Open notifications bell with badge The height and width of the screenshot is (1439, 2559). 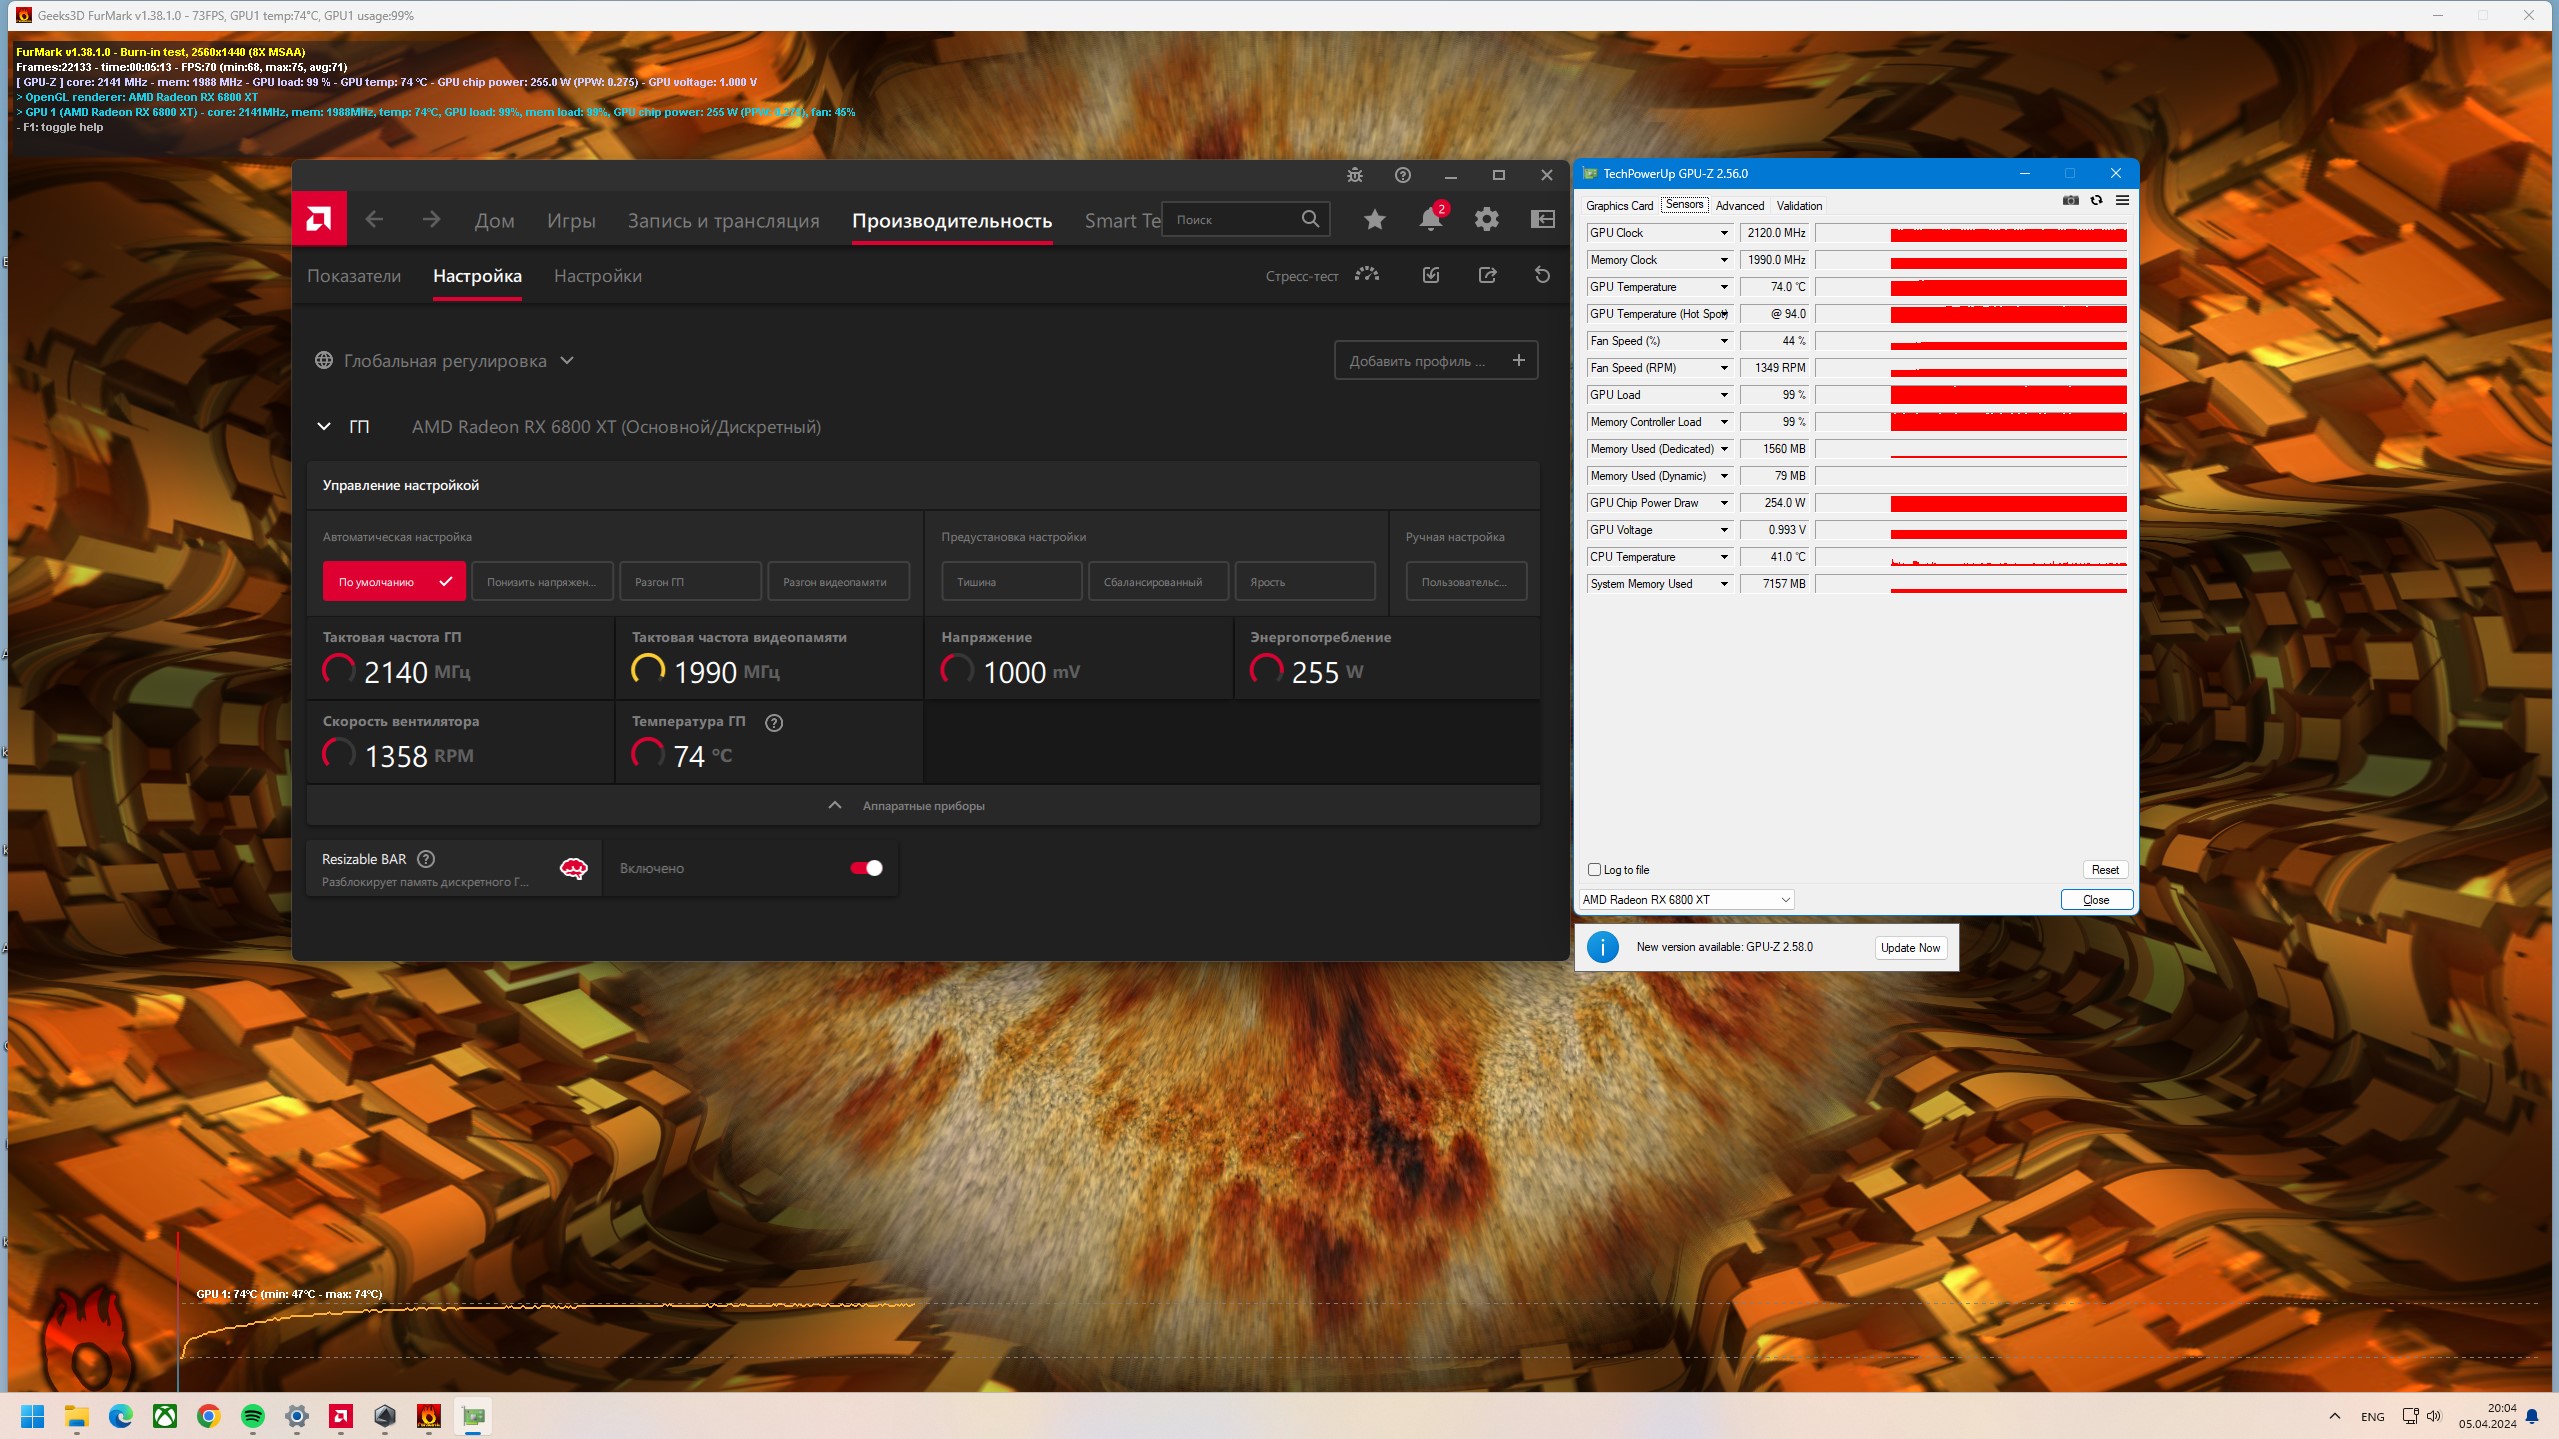point(1432,217)
